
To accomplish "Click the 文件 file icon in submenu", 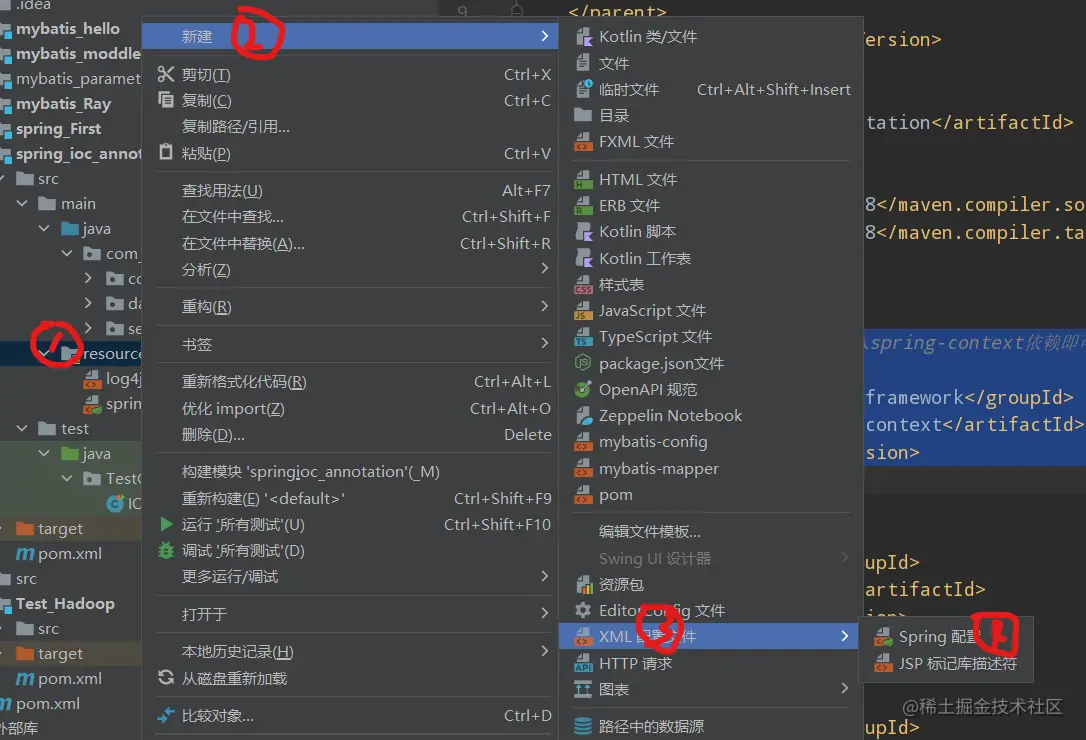I will pyautogui.click(x=583, y=63).
